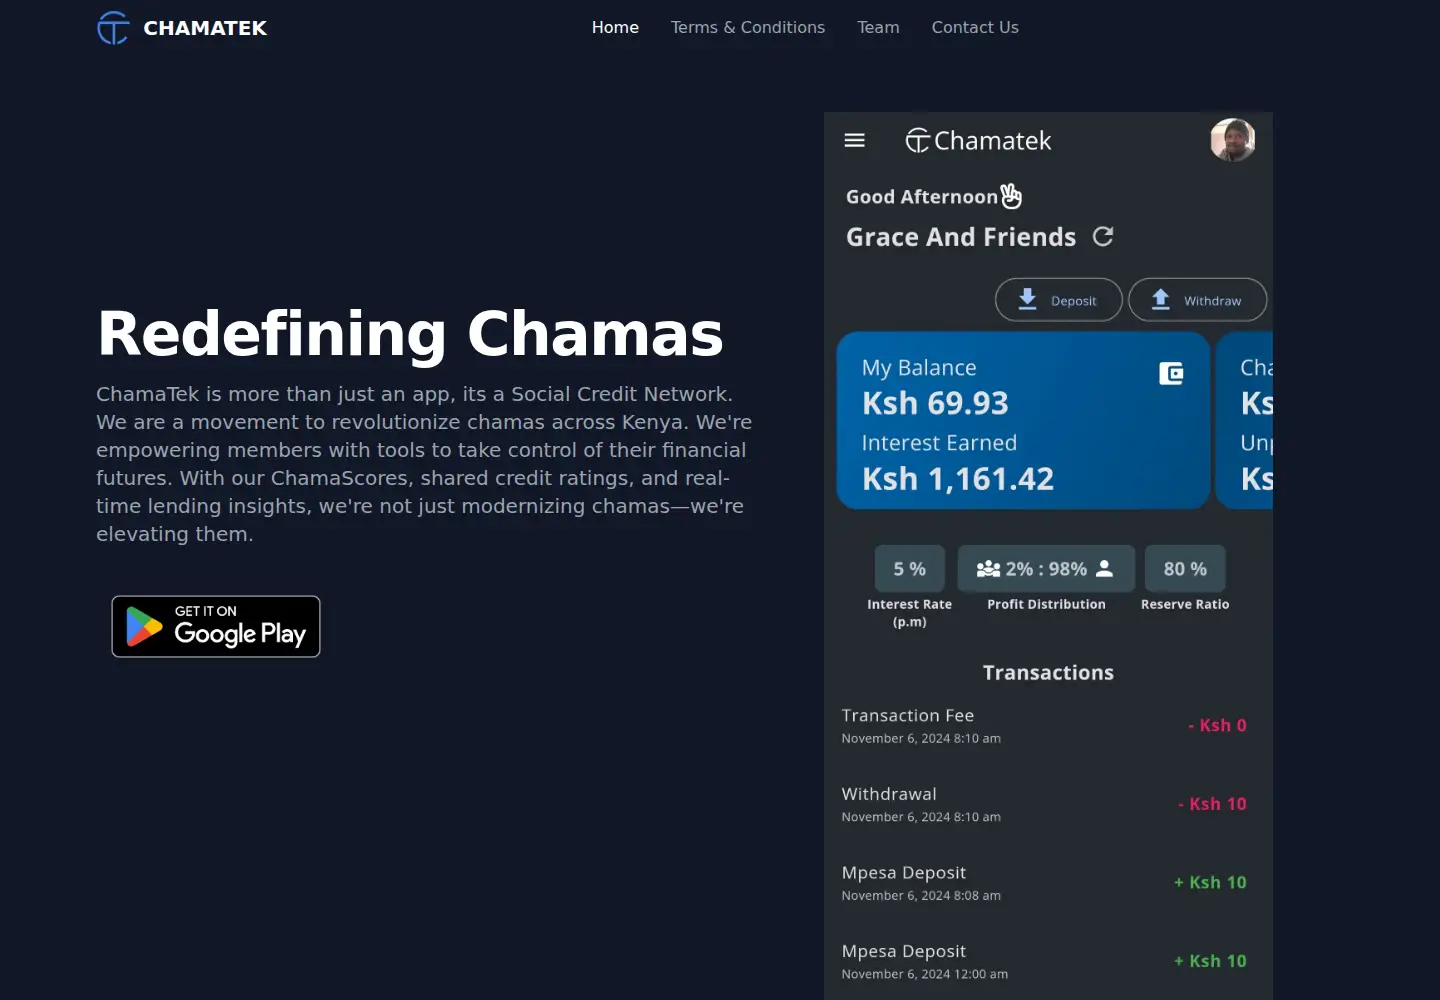Click the group members icon in Profit Distribution
This screenshot has height=1000, width=1440.
click(x=988, y=569)
